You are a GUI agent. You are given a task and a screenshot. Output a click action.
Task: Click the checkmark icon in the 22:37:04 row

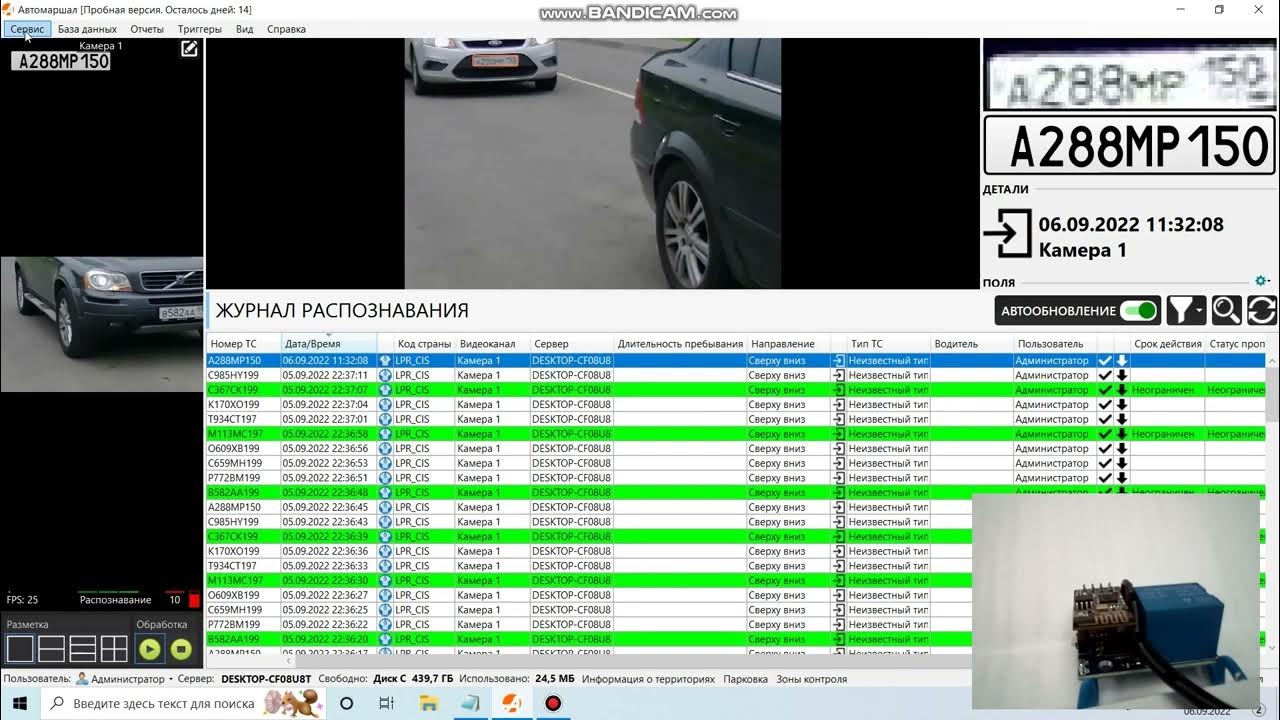tap(1105, 404)
